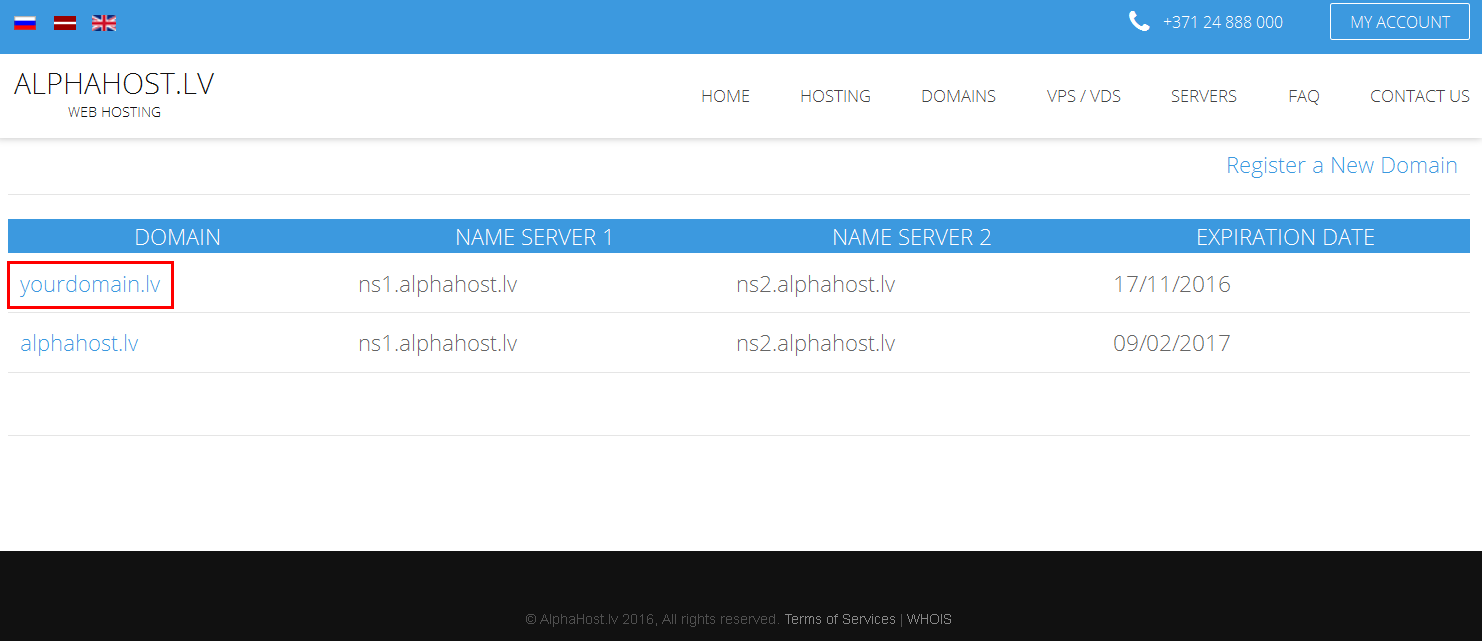The image size is (1482, 641).
Task: Open CONTACT US menu item
Action: tap(1420, 96)
